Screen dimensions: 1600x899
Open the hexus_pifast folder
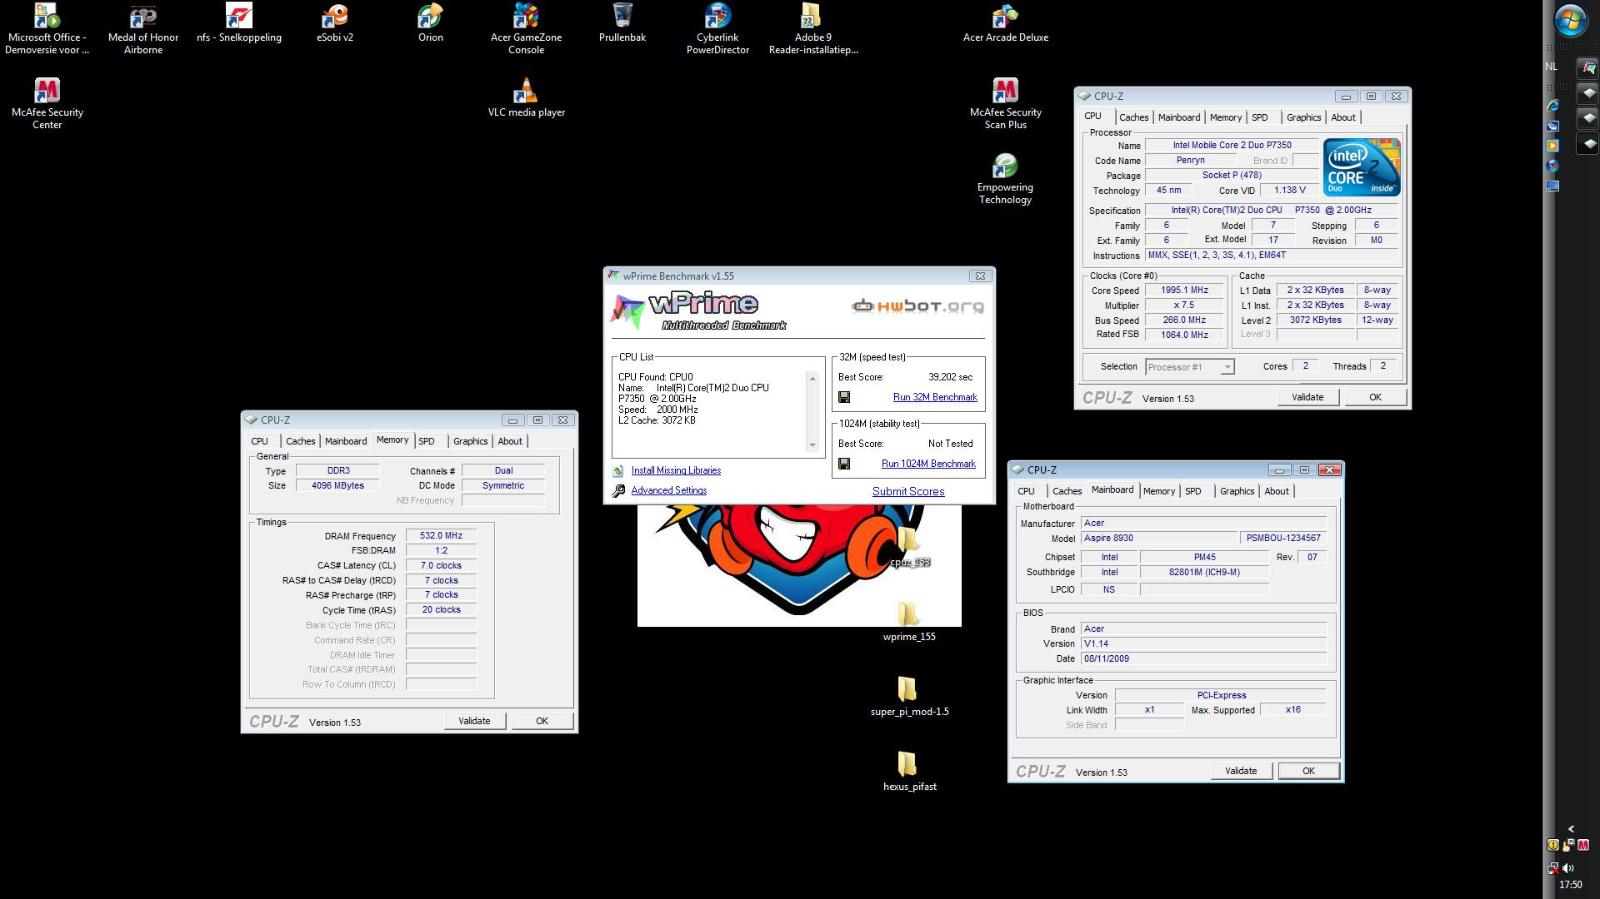[908, 771]
